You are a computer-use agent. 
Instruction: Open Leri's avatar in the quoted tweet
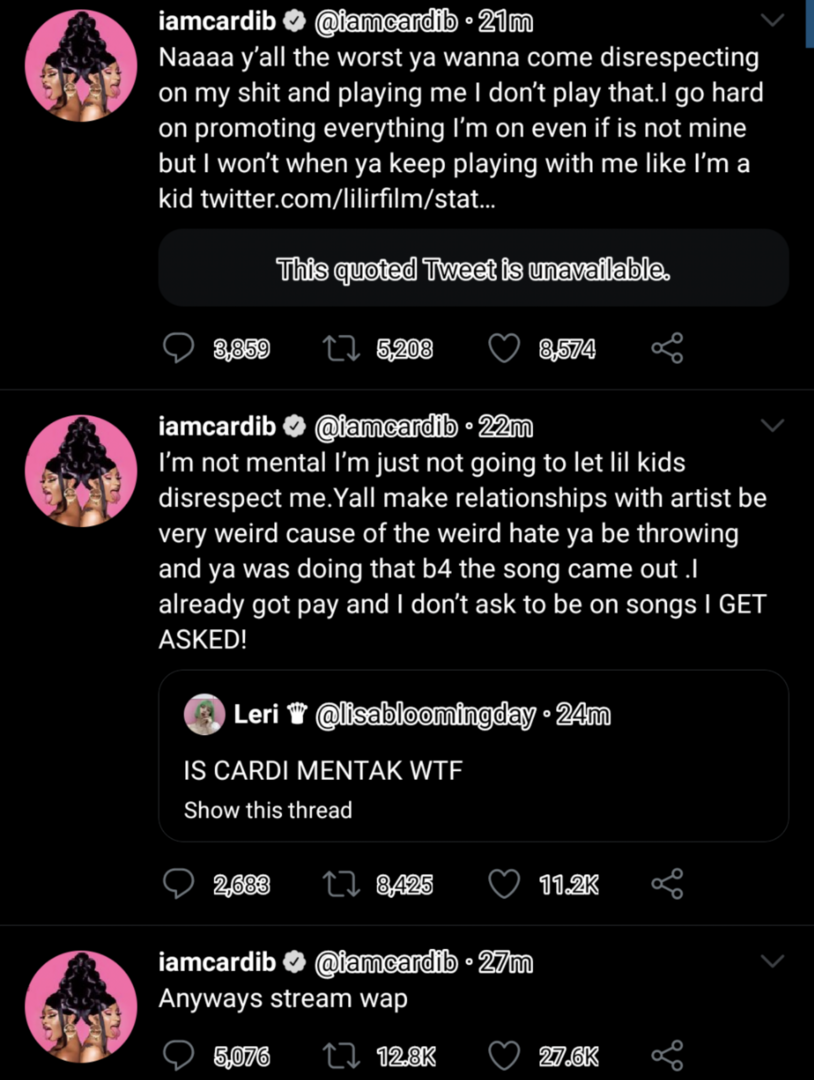(205, 714)
